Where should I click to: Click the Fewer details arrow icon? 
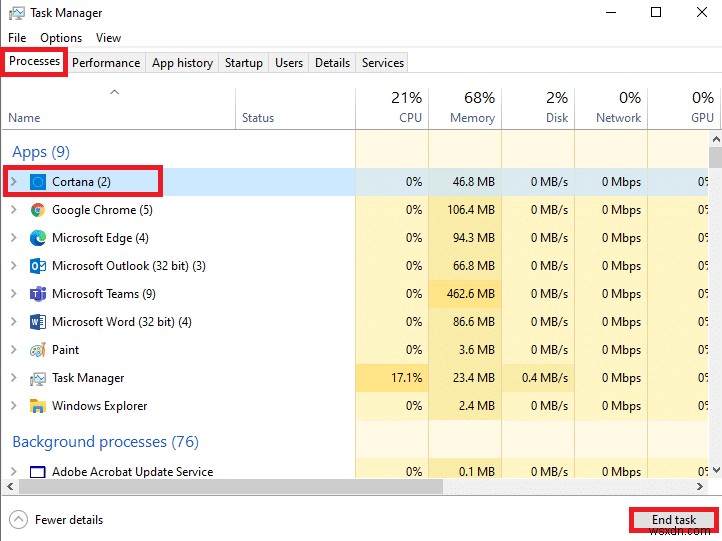[18, 520]
